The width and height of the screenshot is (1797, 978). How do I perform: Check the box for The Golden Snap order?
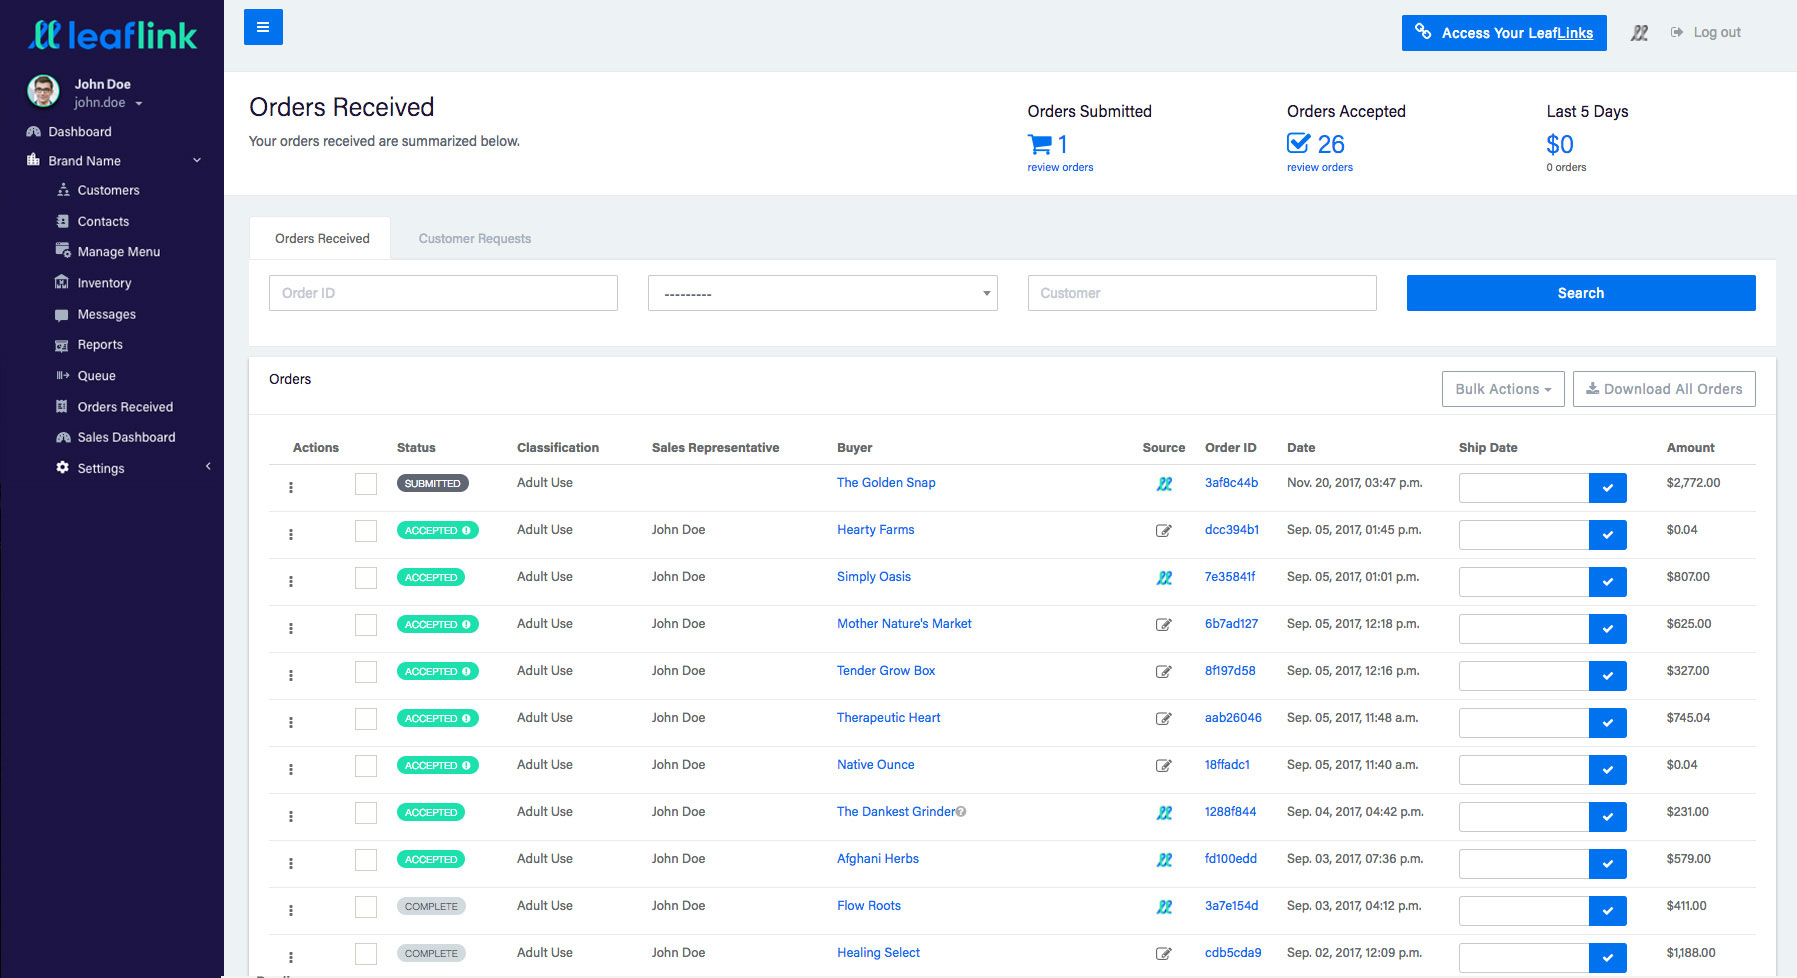[x=366, y=484]
